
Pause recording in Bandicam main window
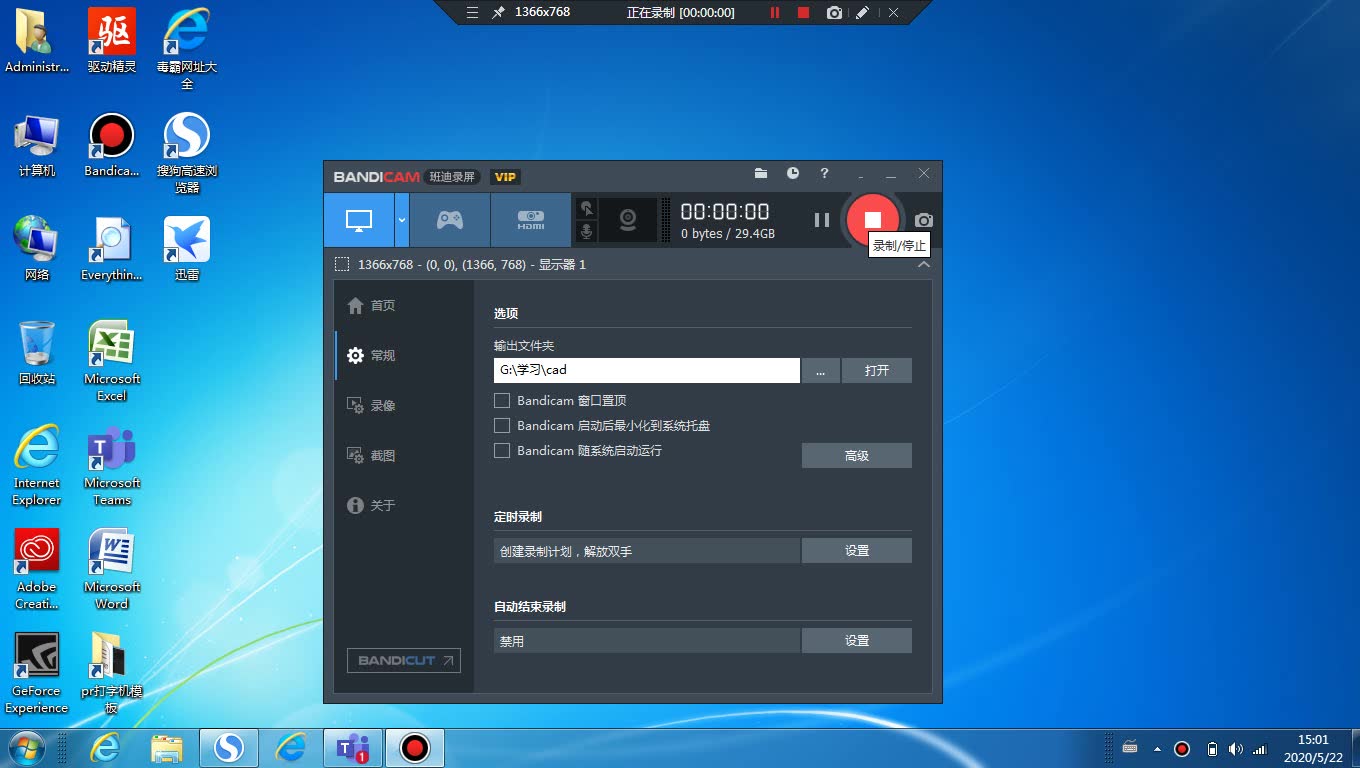pyautogui.click(x=822, y=220)
